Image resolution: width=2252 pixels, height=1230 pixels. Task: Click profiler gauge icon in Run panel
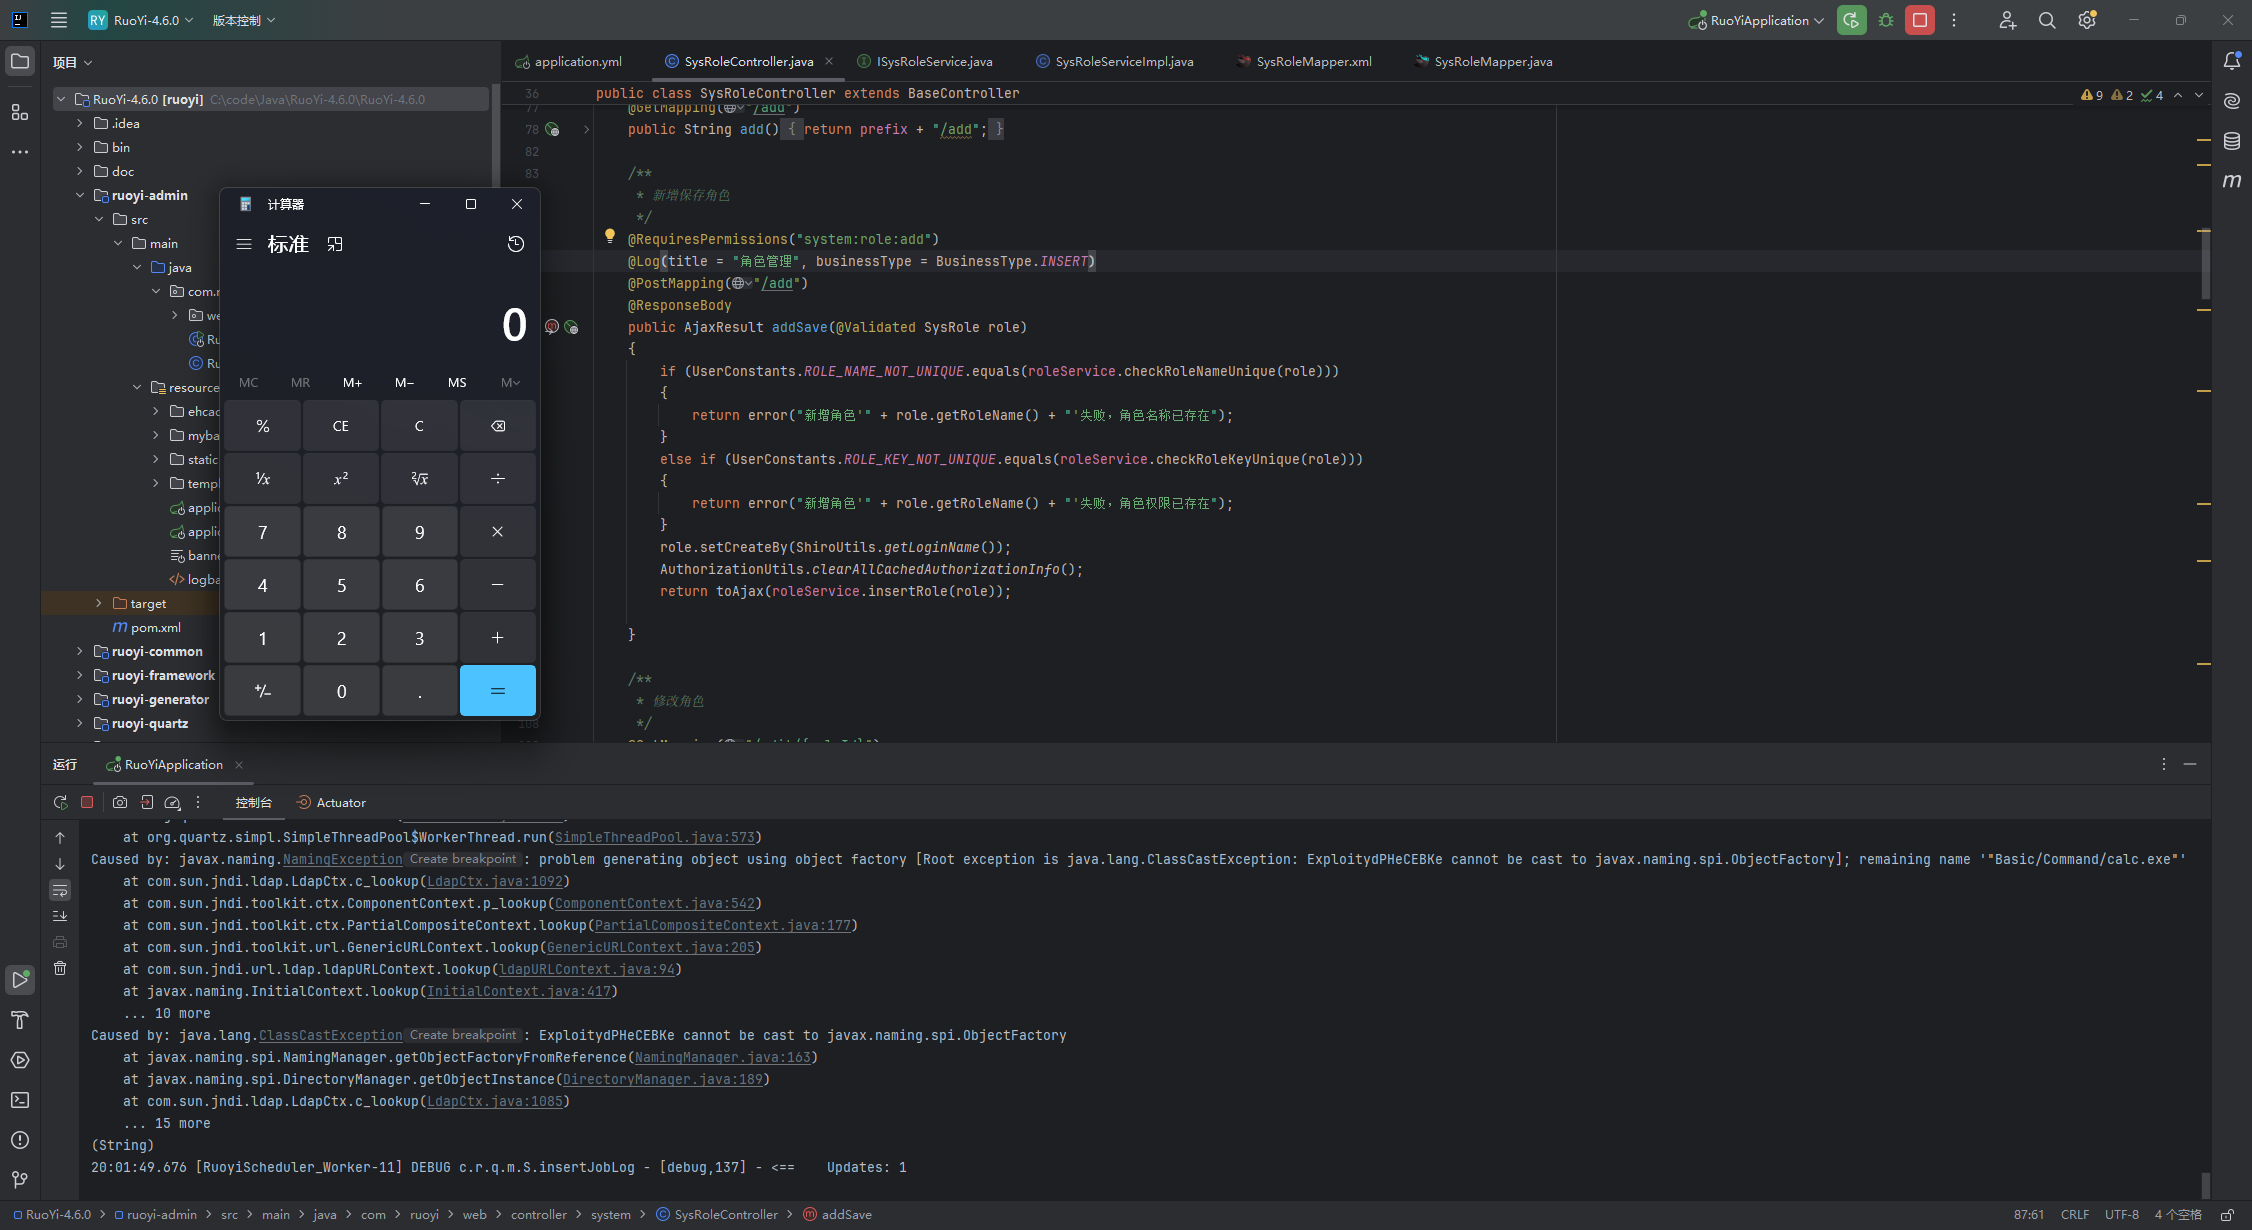172,802
